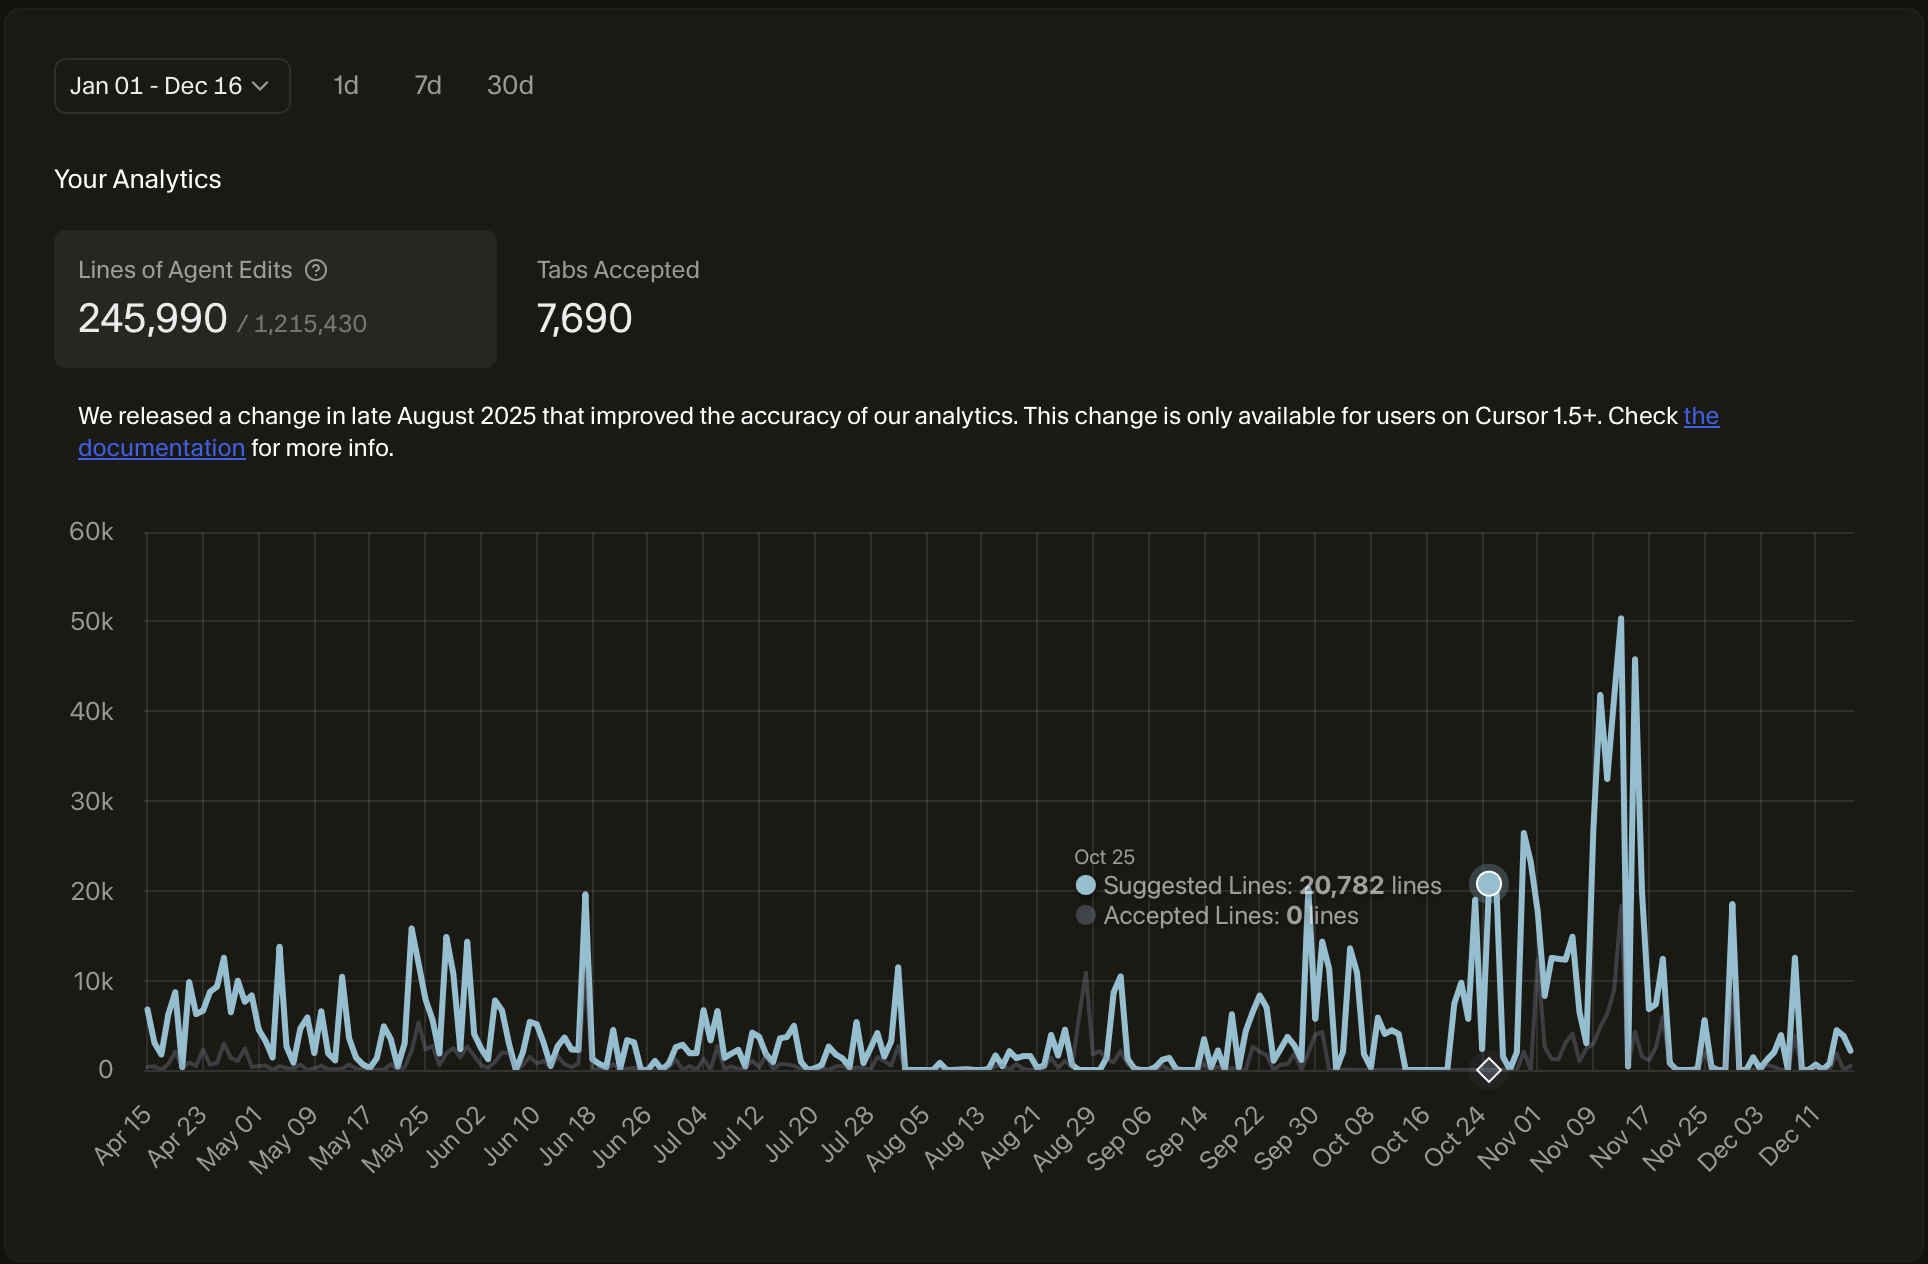The height and width of the screenshot is (1264, 1928).
Task: Click the Dec 11 x-axis label
Action: click(1789, 1135)
